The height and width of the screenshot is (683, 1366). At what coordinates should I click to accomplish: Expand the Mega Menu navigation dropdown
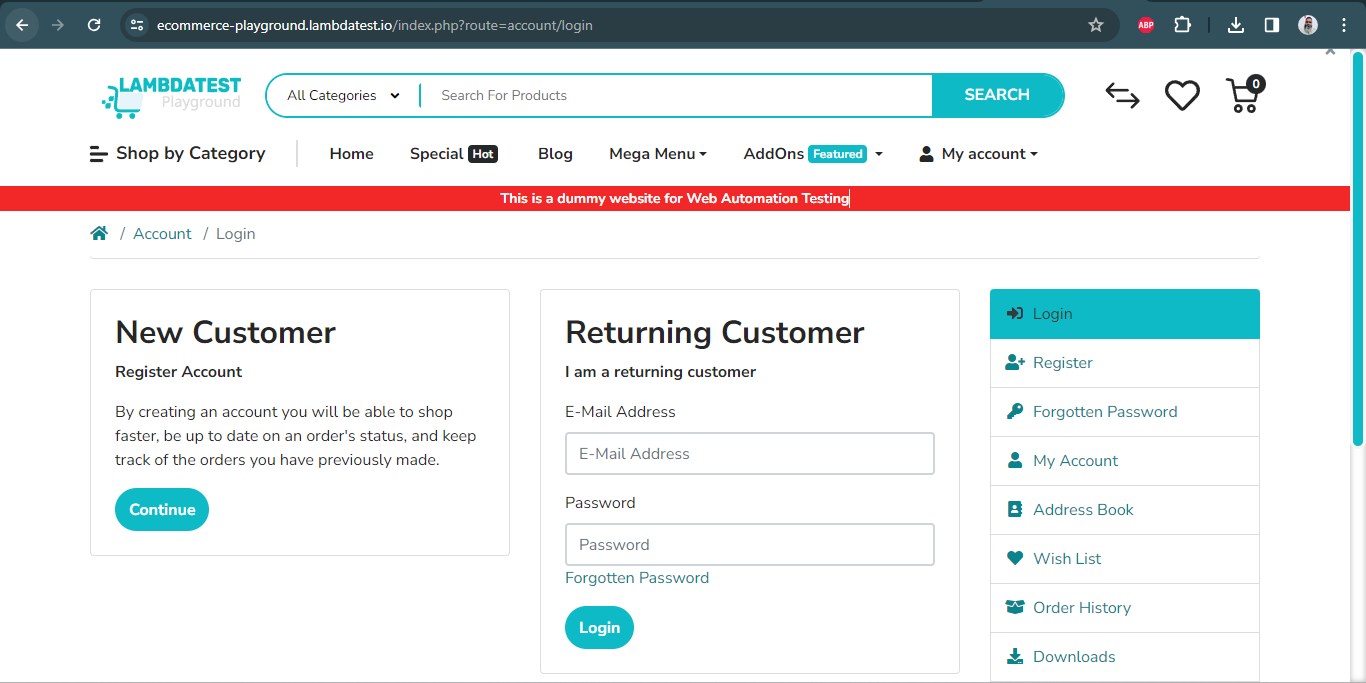coord(657,153)
